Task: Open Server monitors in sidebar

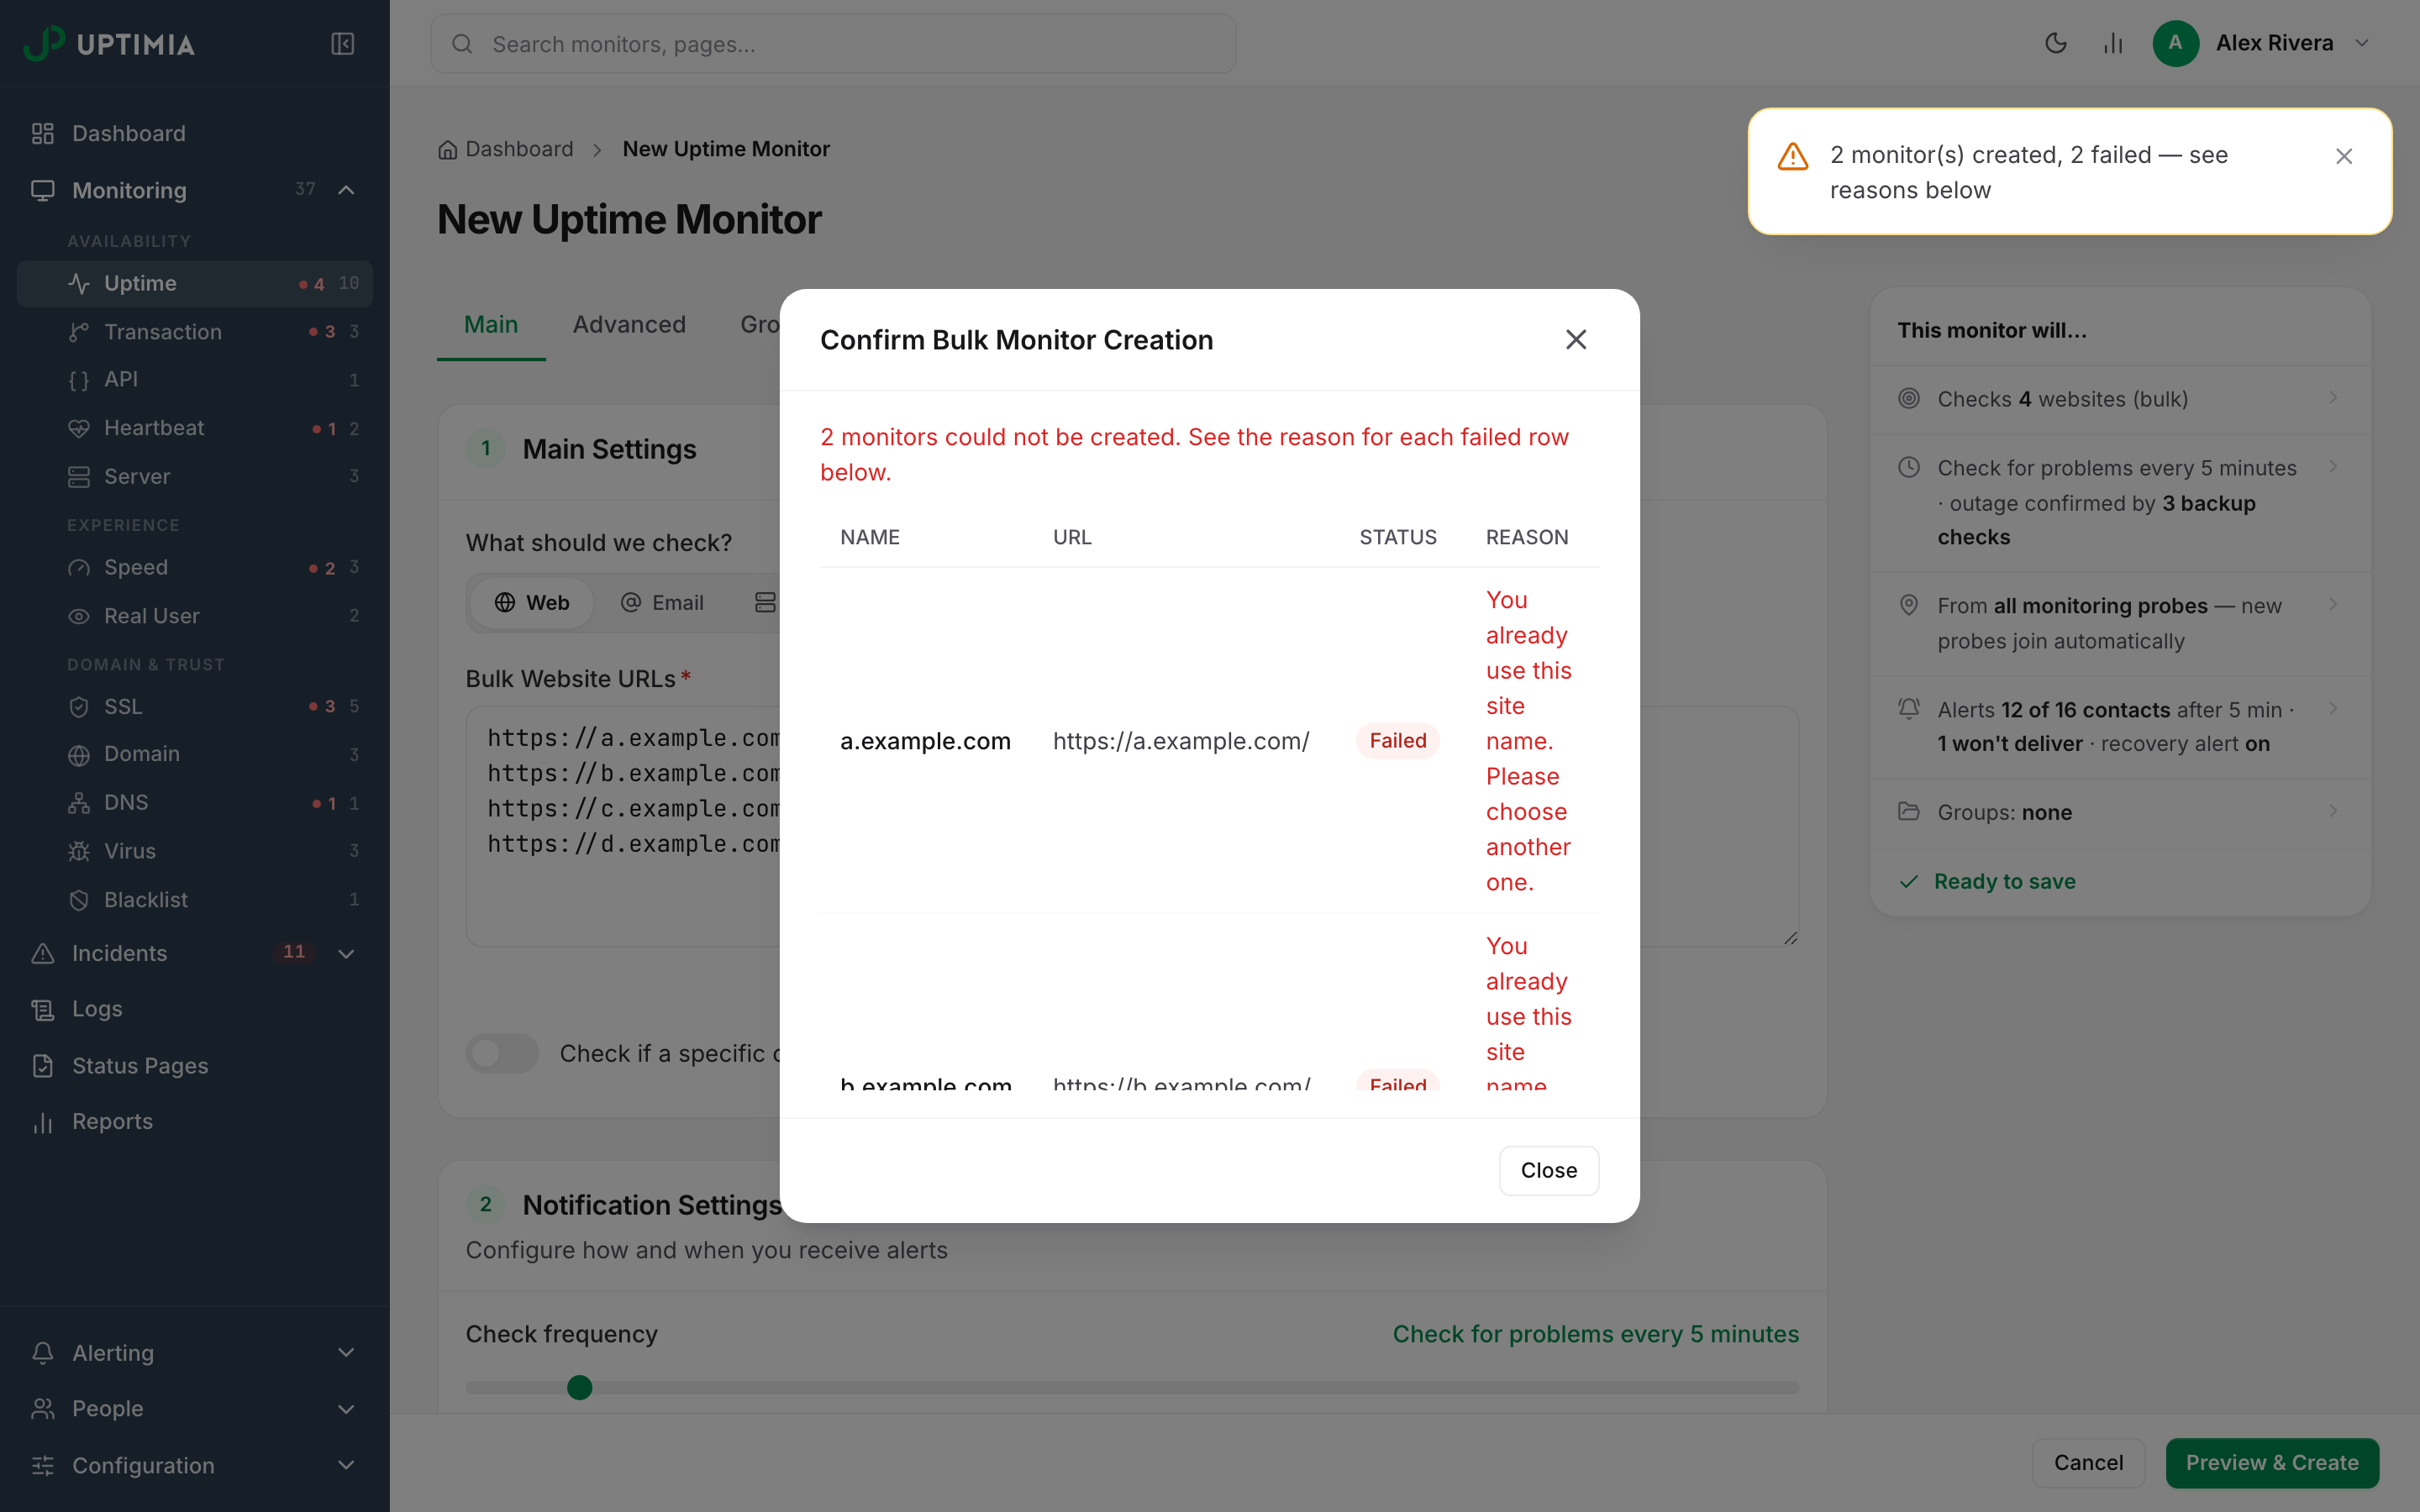Action: click(195, 476)
